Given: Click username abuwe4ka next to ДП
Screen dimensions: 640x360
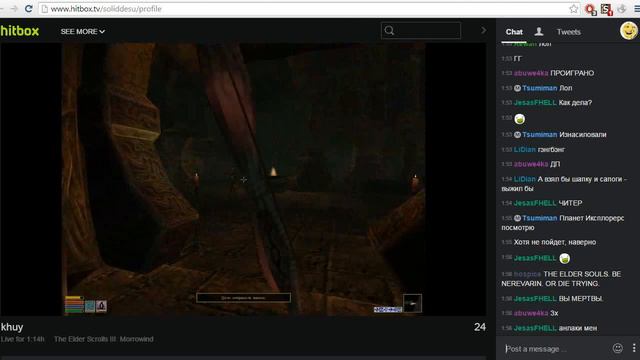Looking at the screenshot, I should pyautogui.click(x=531, y=164).
